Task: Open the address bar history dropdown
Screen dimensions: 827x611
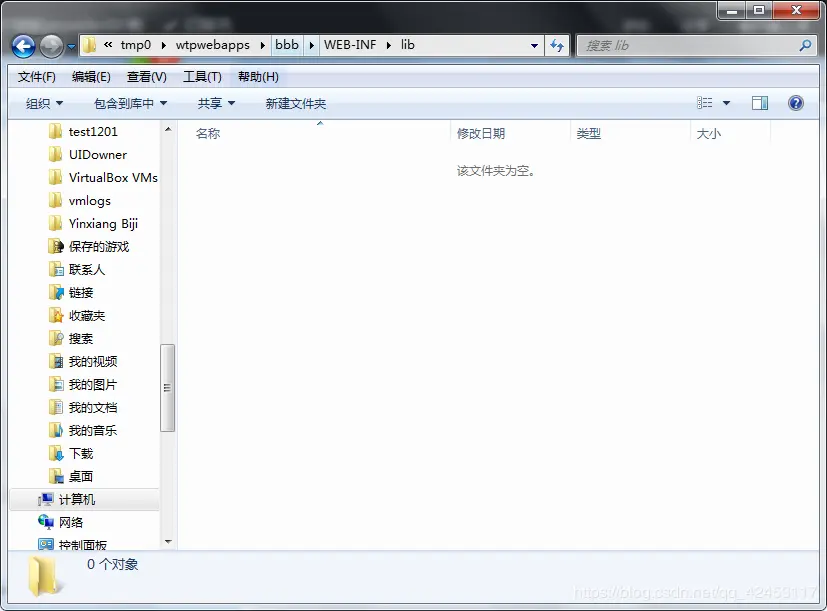Action: coord(534,45)
